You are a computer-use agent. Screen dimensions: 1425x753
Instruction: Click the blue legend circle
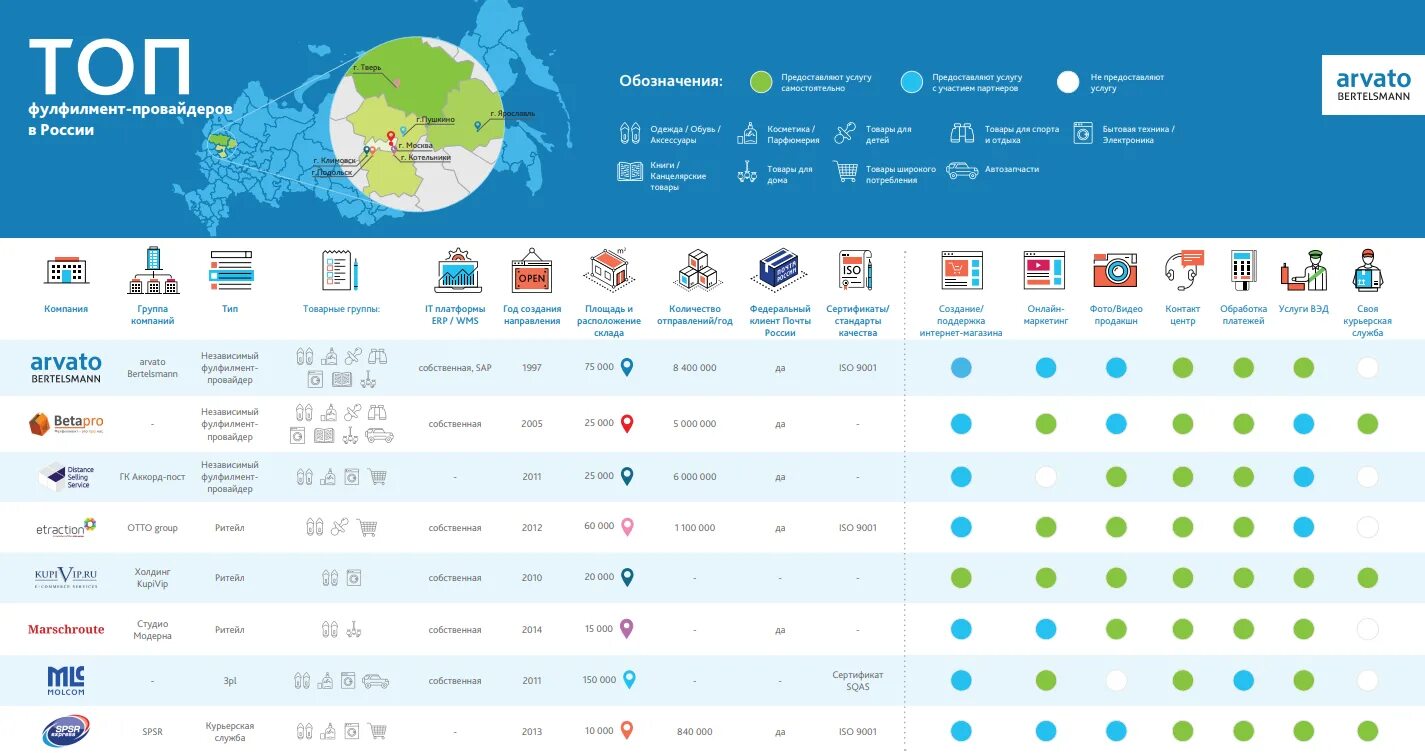[x=911, y=82]
